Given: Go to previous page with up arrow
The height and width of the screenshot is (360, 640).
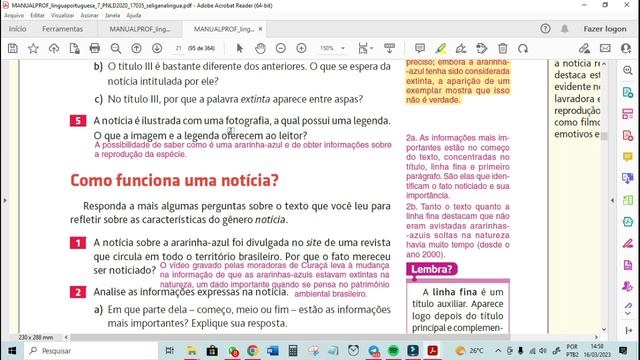Looking at the screenshot, I should pos(136,48).
